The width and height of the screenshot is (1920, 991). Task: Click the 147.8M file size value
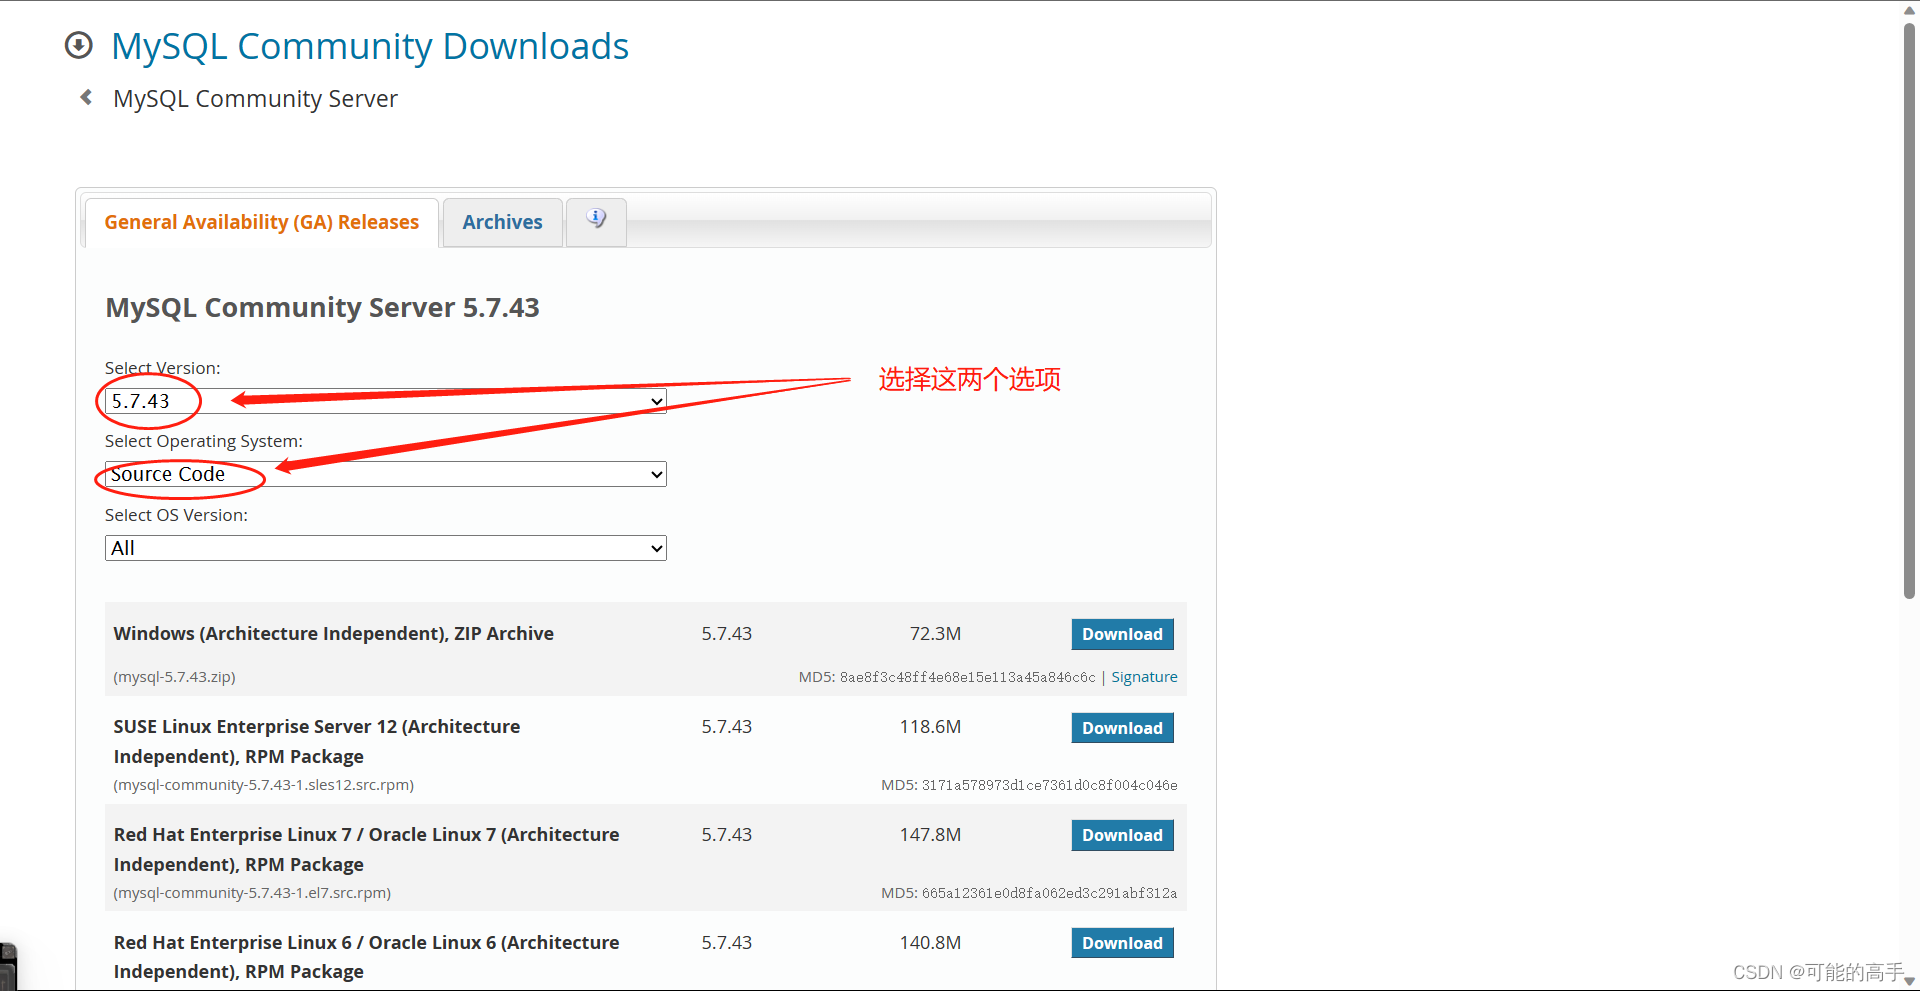tap(930, 835)
